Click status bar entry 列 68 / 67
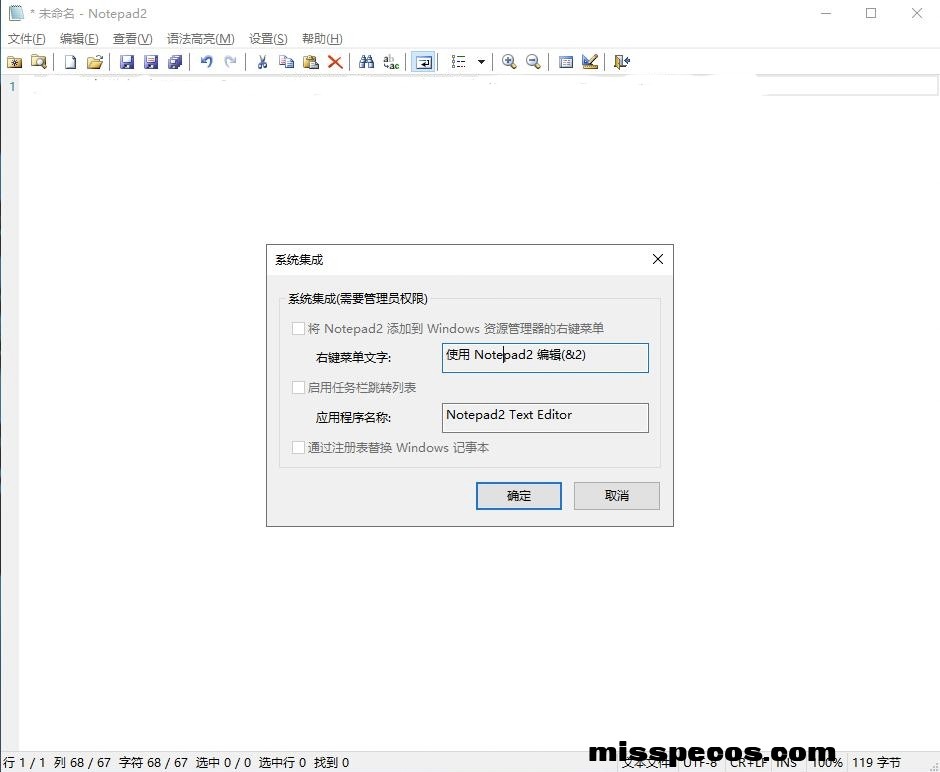 coord(82,762)
